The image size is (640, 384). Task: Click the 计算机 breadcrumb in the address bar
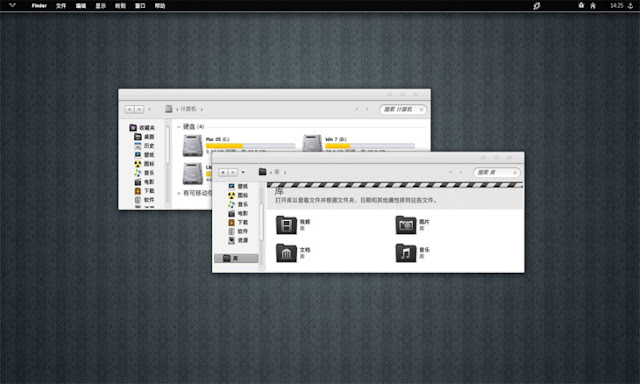pos(188,109)
